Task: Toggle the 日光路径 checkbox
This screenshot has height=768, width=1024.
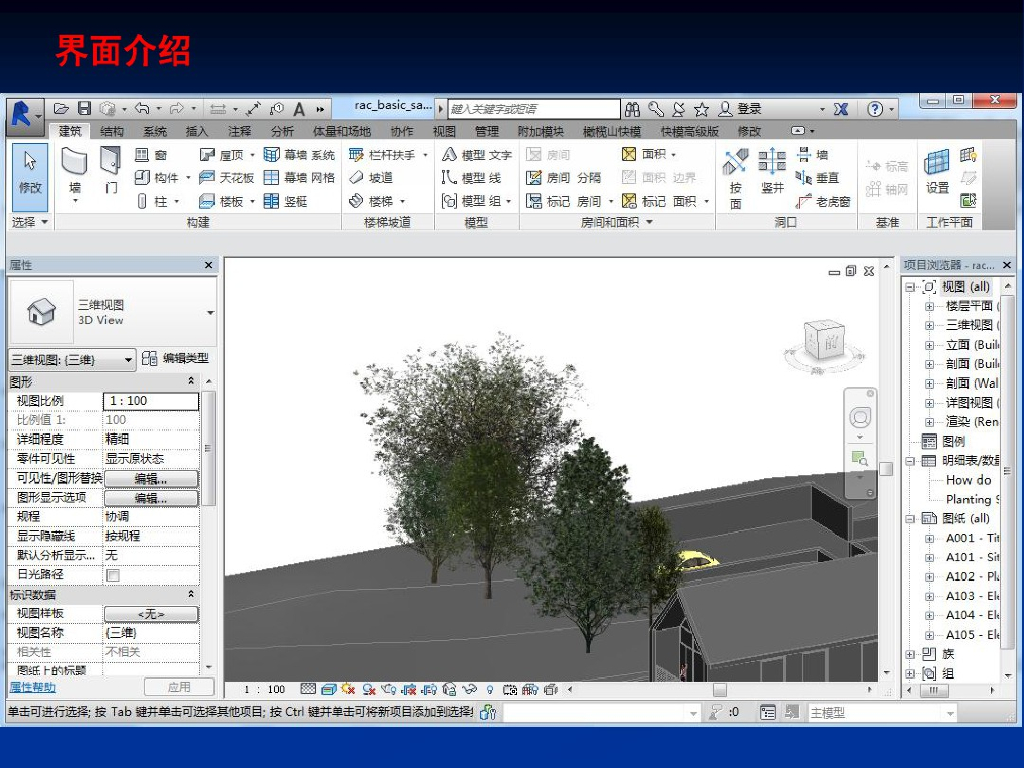Action: [113, 575]
